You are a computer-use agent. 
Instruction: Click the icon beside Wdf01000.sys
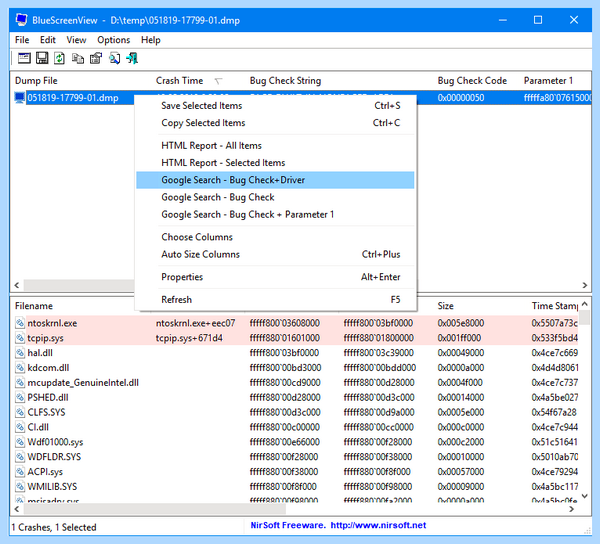point(20,442)
